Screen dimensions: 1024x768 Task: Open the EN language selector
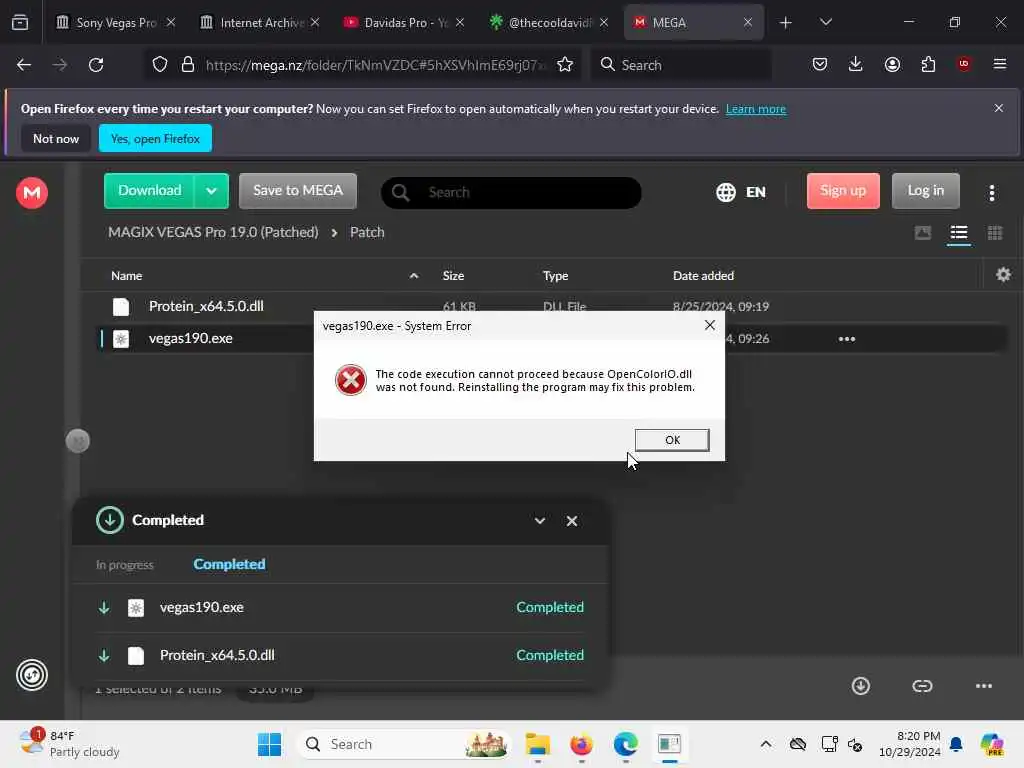tap(741, 192)
